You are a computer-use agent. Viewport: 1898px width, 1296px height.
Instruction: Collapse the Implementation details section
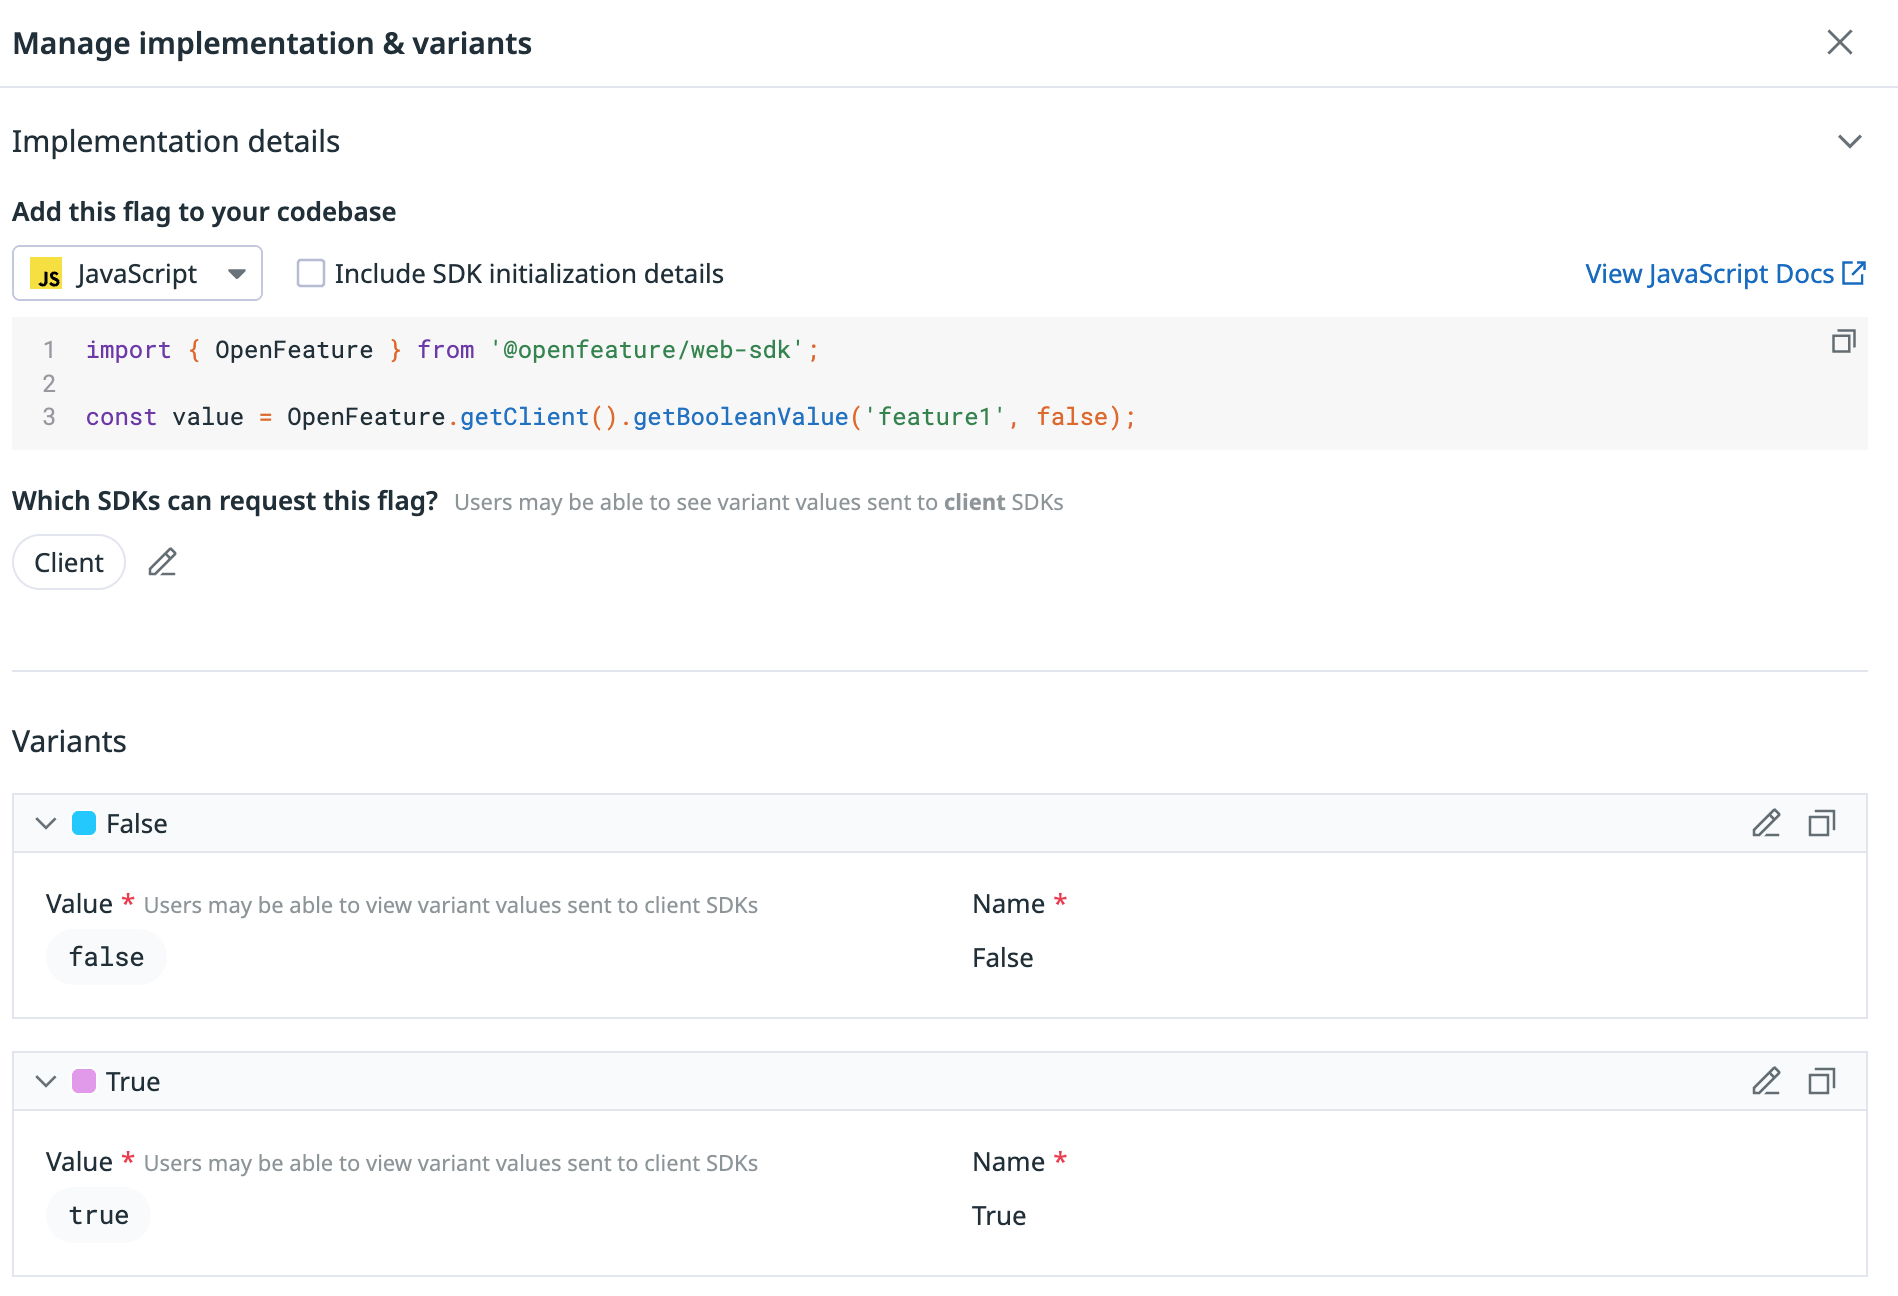coord(1849,142)
